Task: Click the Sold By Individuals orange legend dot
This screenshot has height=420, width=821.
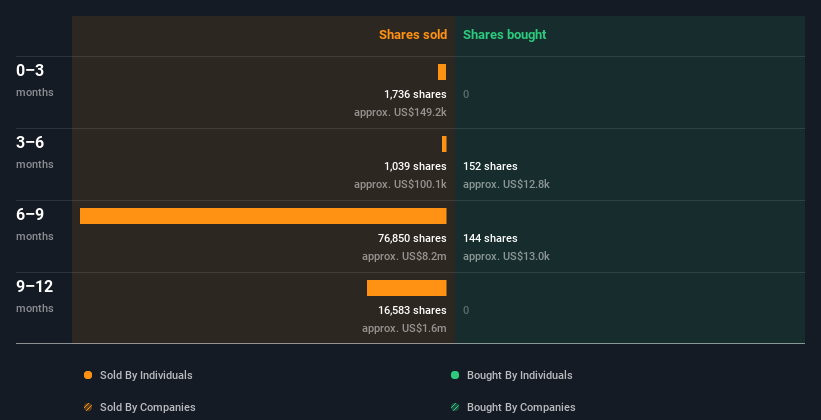Action: point(88,375)
